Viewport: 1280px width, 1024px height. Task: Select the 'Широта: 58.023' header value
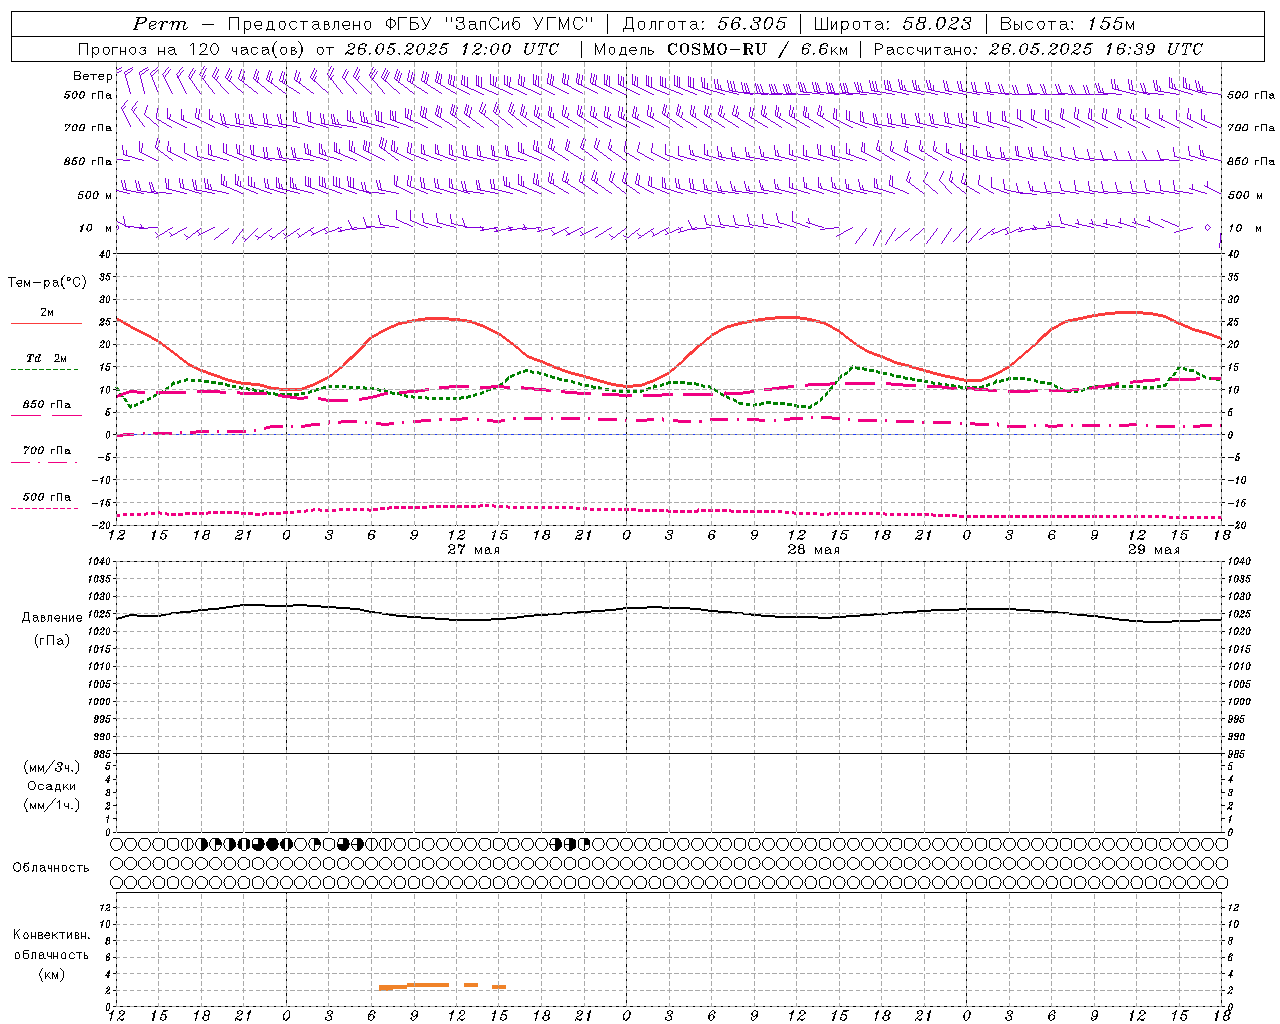pyautogui.click(x=892, y=24)
